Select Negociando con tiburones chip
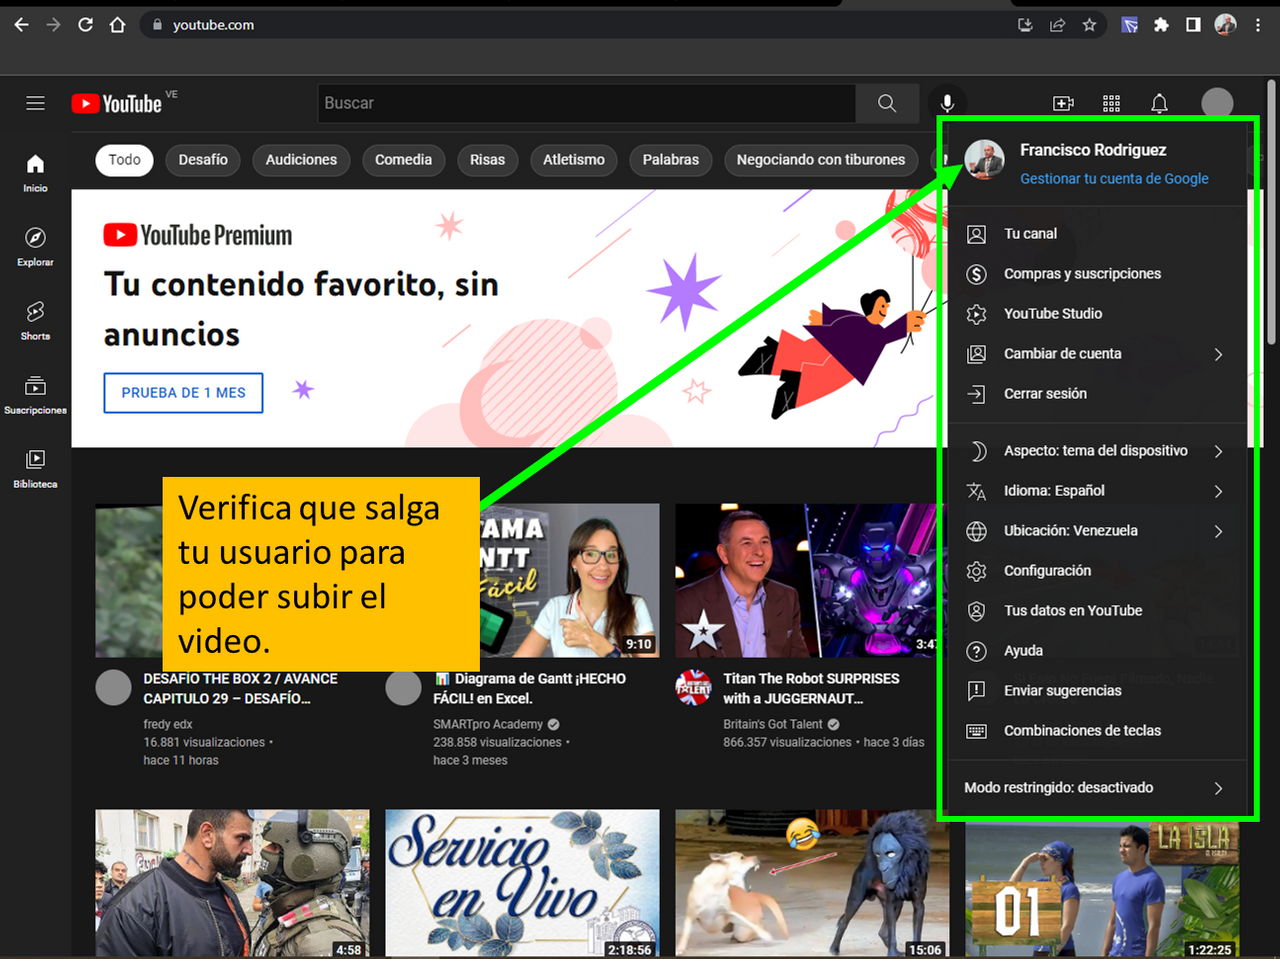Image resolution: width=1280 pixels, height=959 pixels. [x=821, y=160]
